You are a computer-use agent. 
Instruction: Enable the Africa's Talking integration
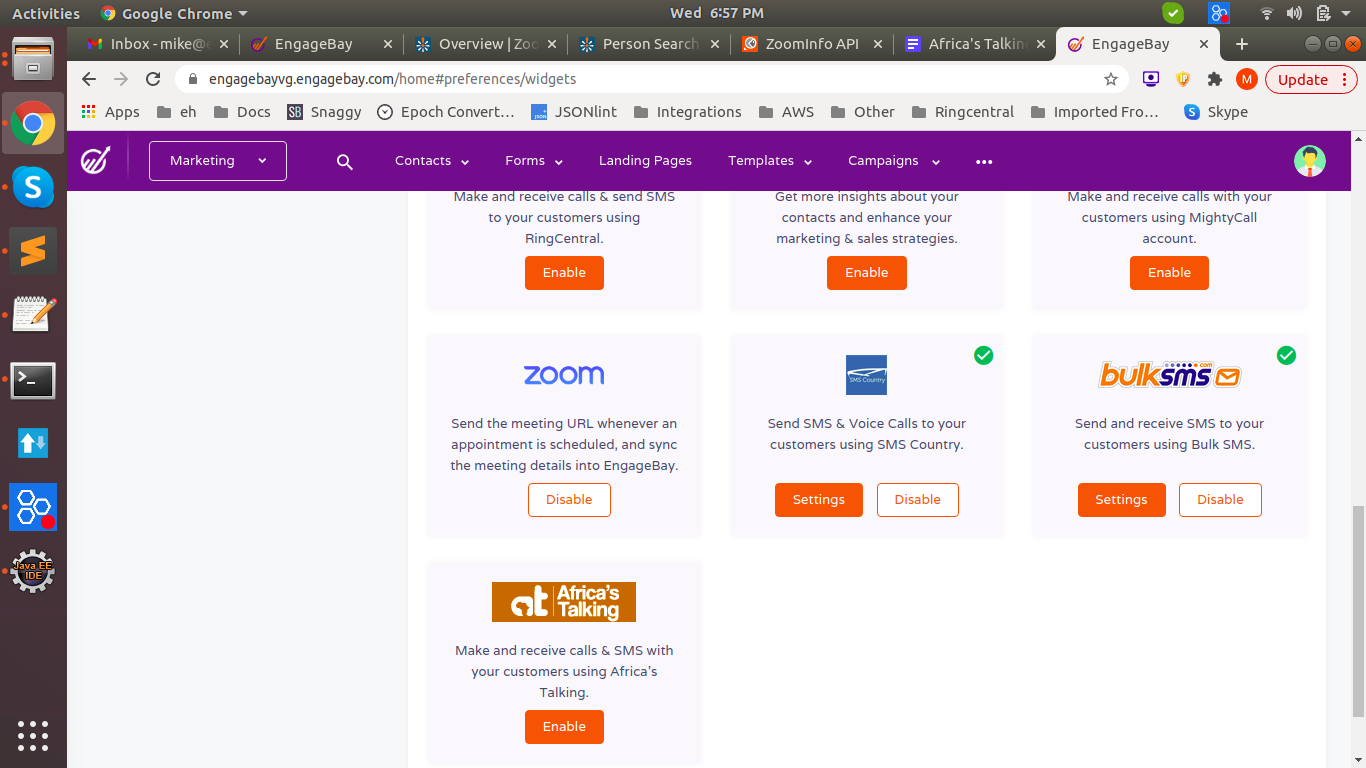(564, 727)
